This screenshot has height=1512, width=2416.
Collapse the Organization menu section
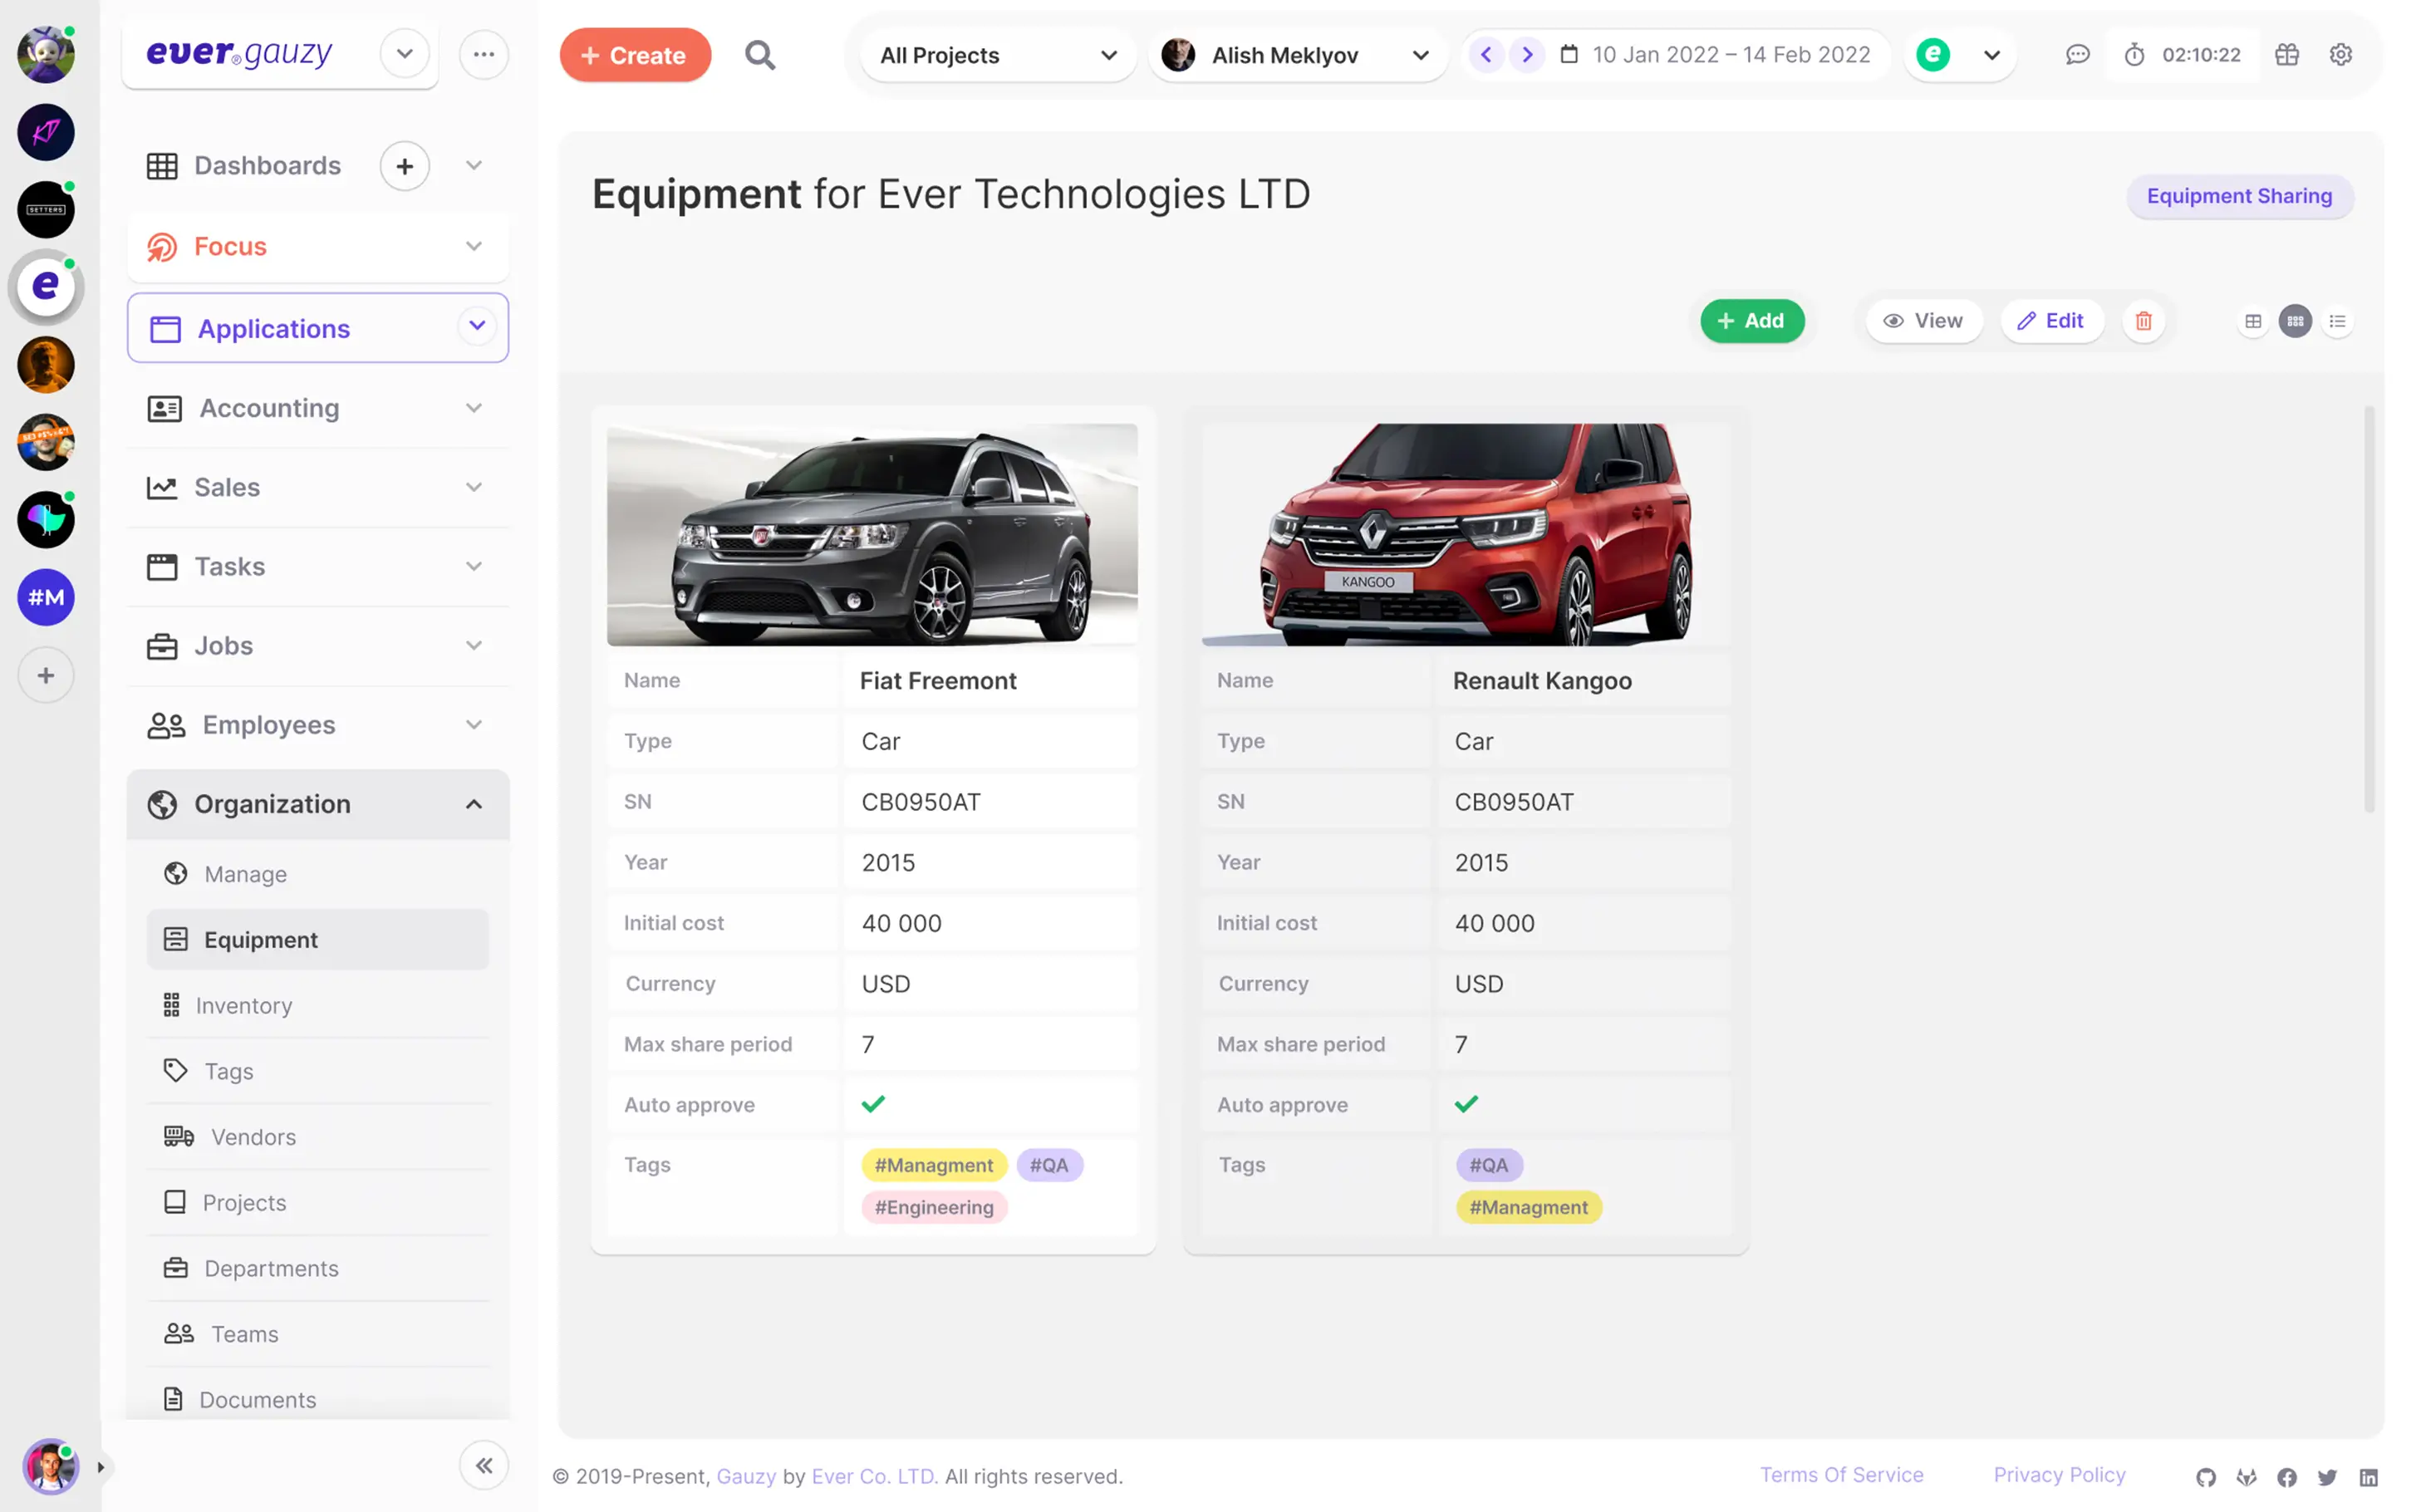click(474, 804)
